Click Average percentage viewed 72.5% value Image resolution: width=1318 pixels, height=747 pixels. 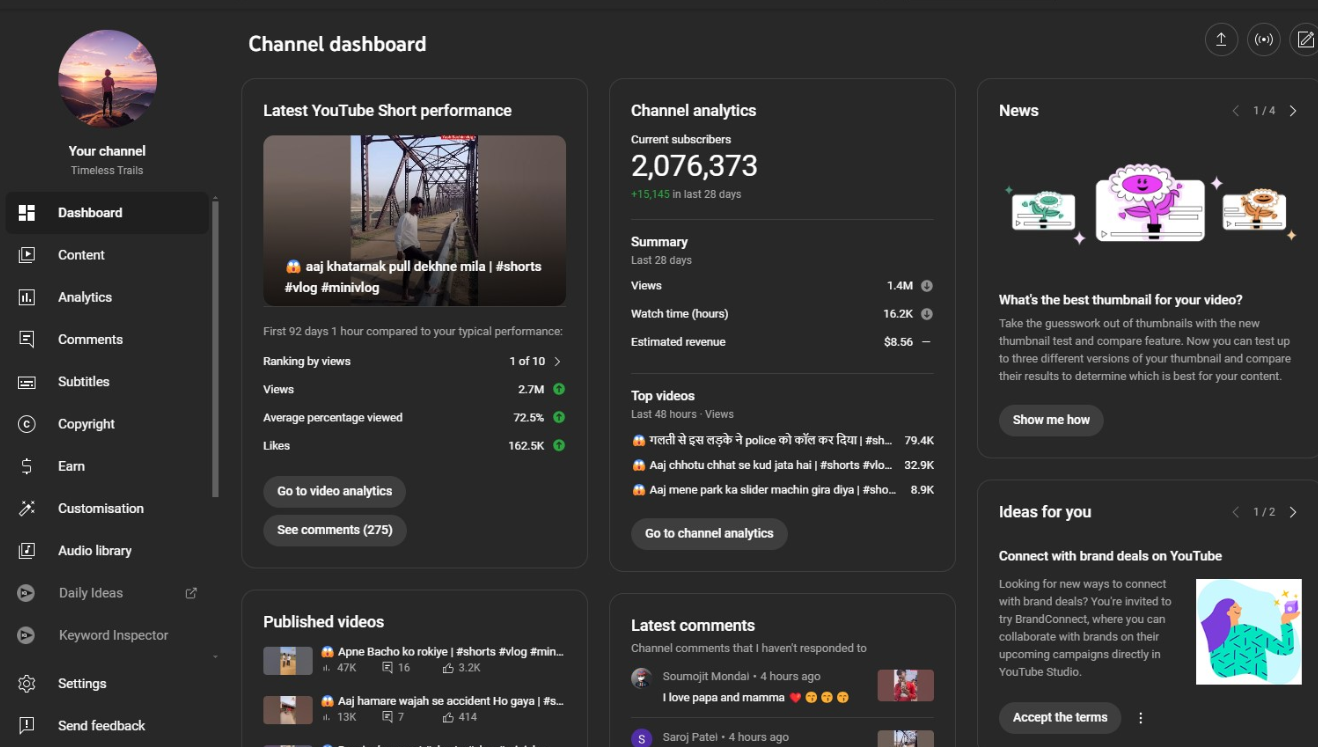pyautogui.click(x=528, y=417)
